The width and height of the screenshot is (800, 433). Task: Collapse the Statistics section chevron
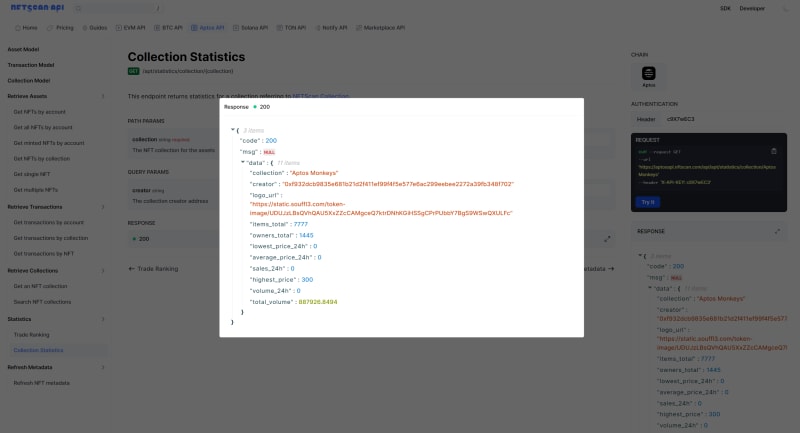[103, 319]
